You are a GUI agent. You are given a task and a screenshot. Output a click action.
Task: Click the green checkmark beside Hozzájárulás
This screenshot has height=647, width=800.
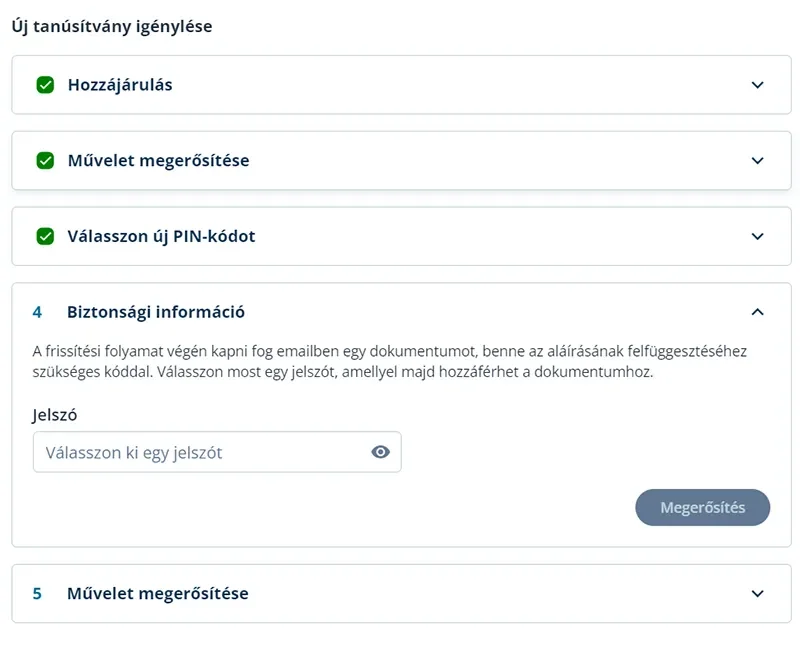point(45,85)
